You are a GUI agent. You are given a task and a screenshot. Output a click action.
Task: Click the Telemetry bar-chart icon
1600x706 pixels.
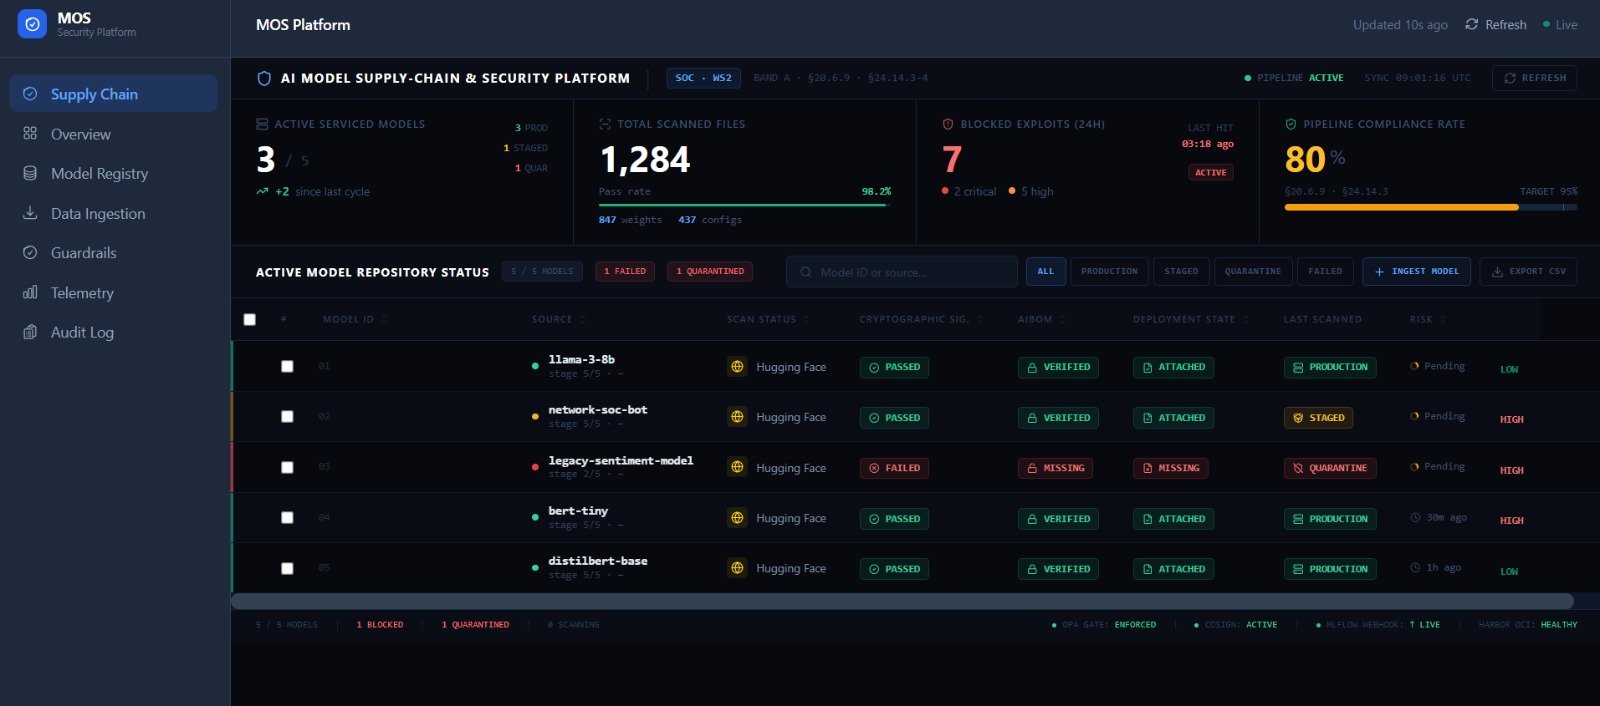30,292
